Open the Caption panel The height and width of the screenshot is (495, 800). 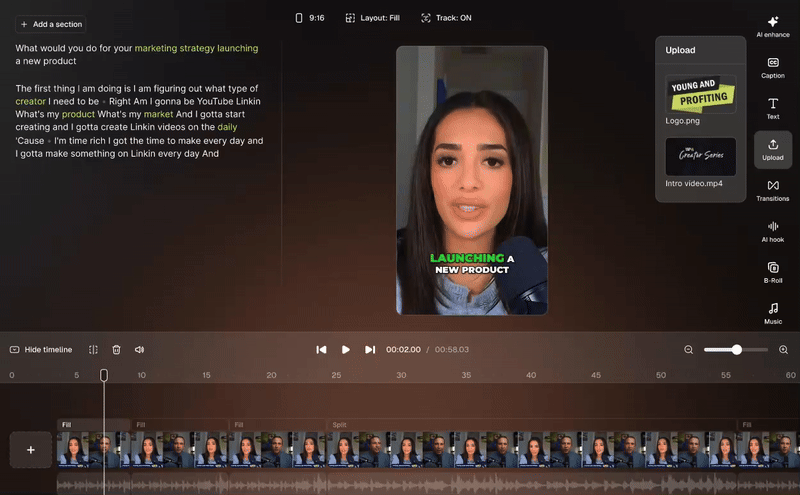point(772,68)
